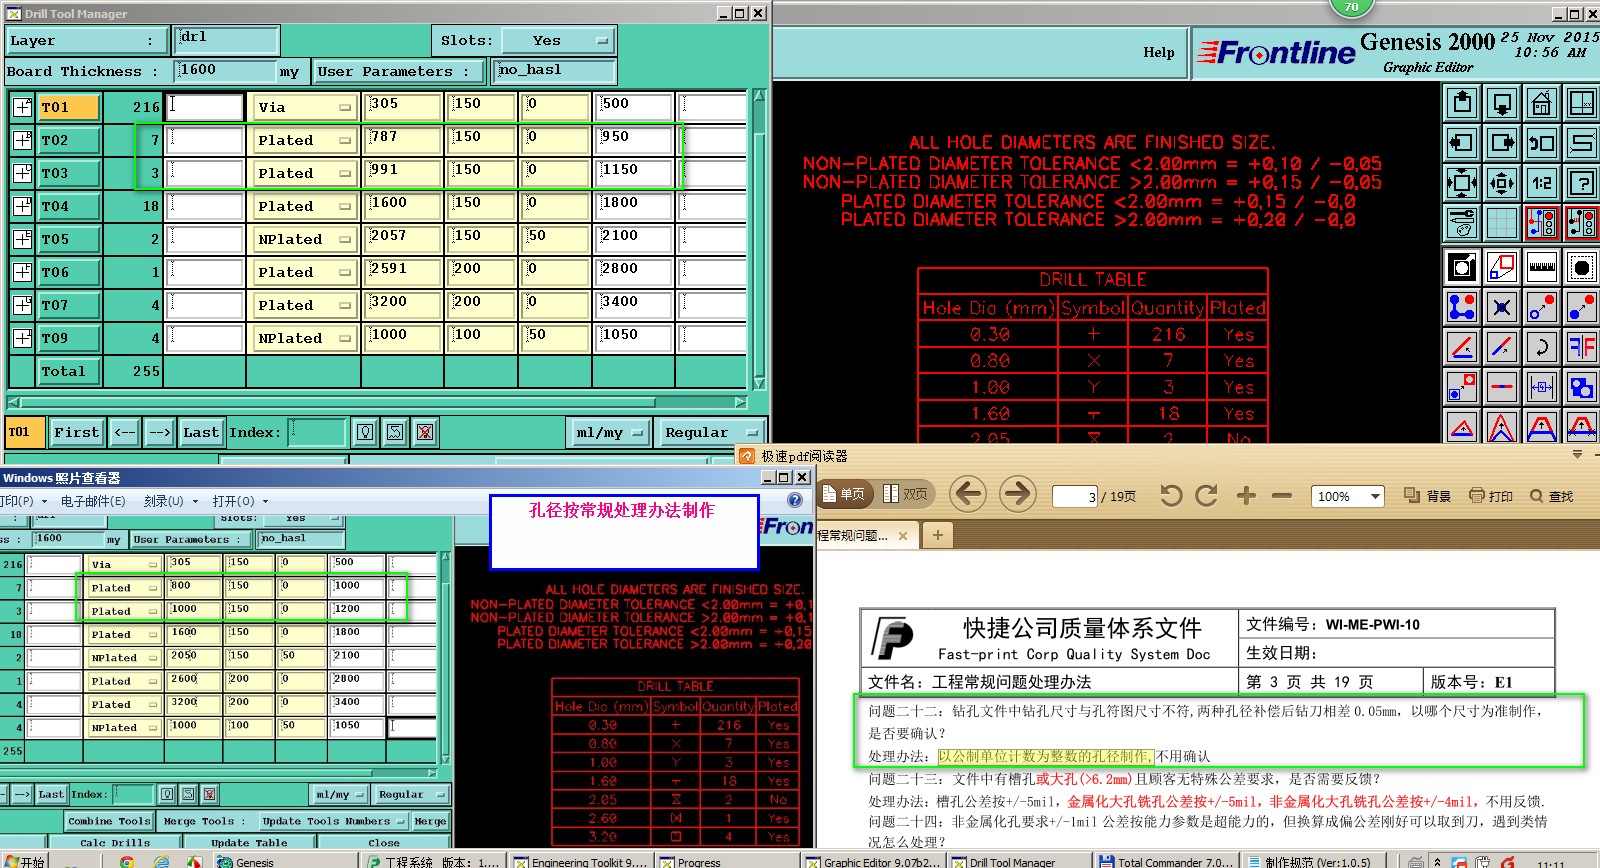Click the curved rotate arrow icon
The width and height of the screenshot is (1600, 868).
1542,347
